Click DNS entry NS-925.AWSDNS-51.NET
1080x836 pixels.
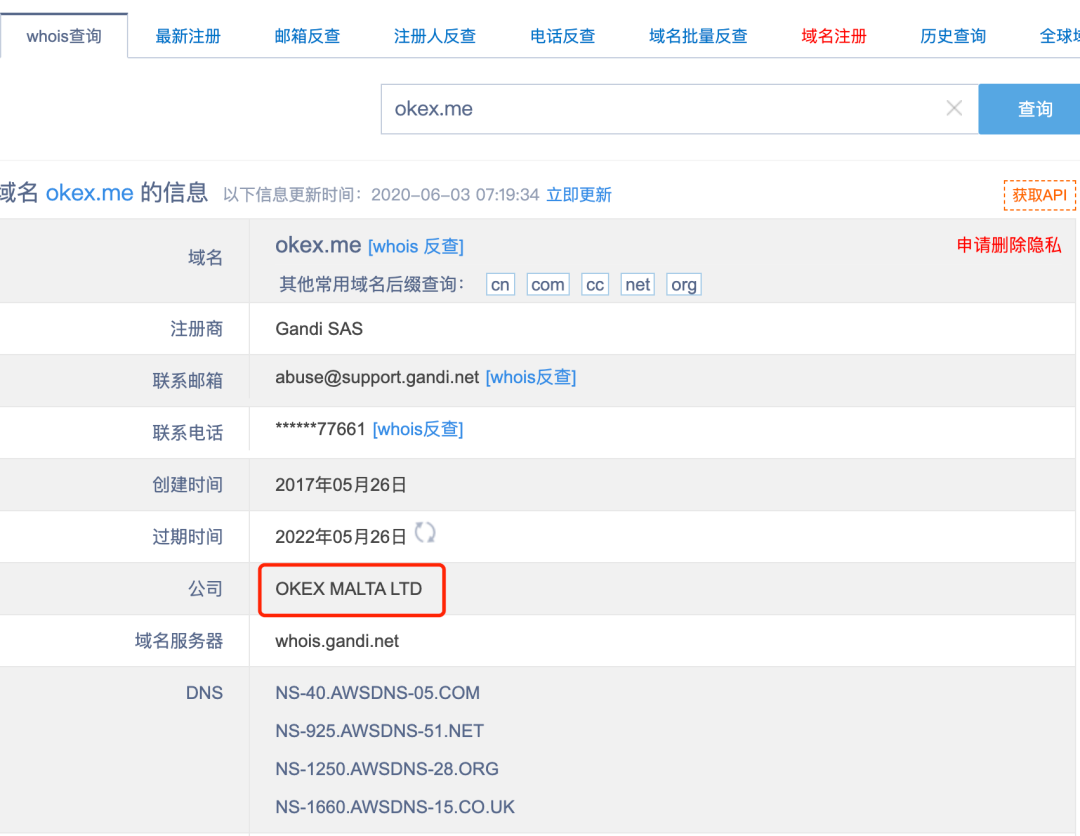[x=380, y=731]
